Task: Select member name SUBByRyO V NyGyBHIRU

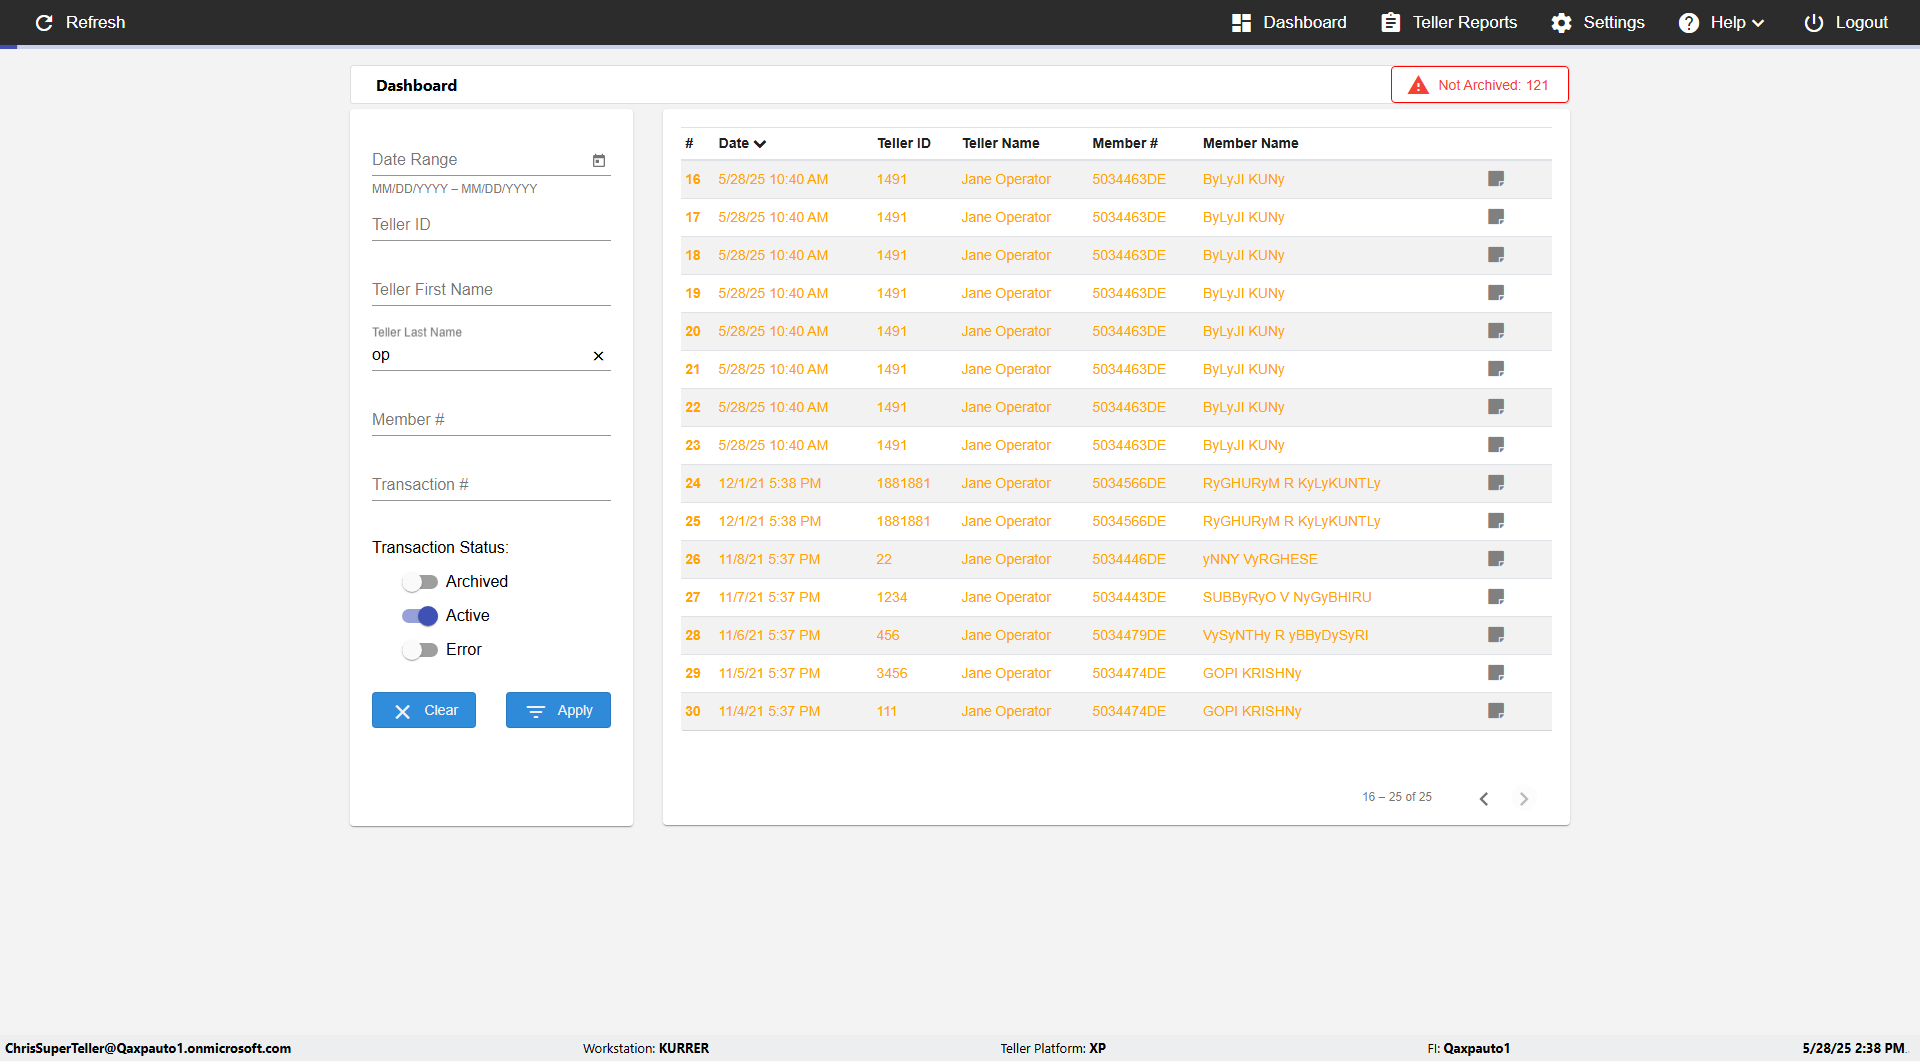Action: (x=1287, y=597)
